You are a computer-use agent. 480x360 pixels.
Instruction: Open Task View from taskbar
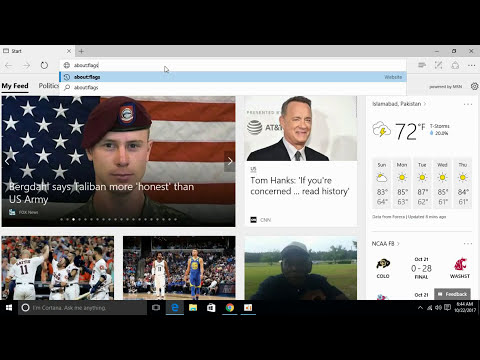point(156,308)
